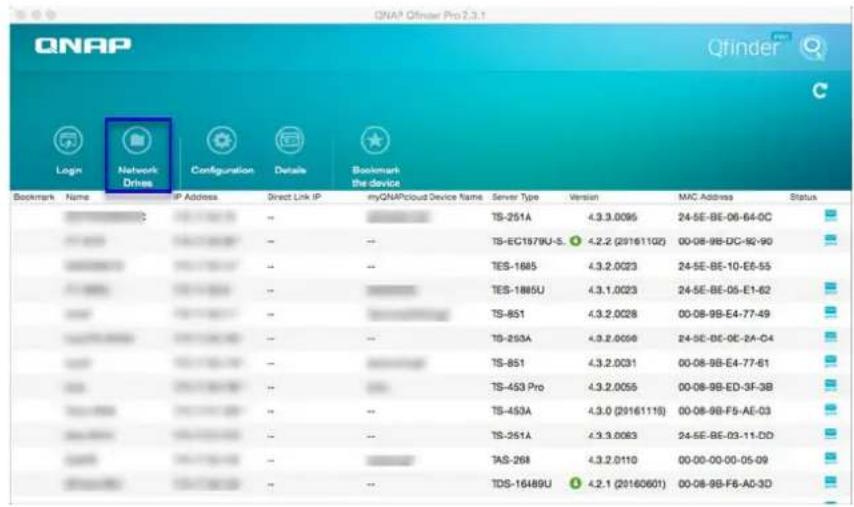
Task: Click version 4.3.1.0023 in the list
Action: (612, 290)
